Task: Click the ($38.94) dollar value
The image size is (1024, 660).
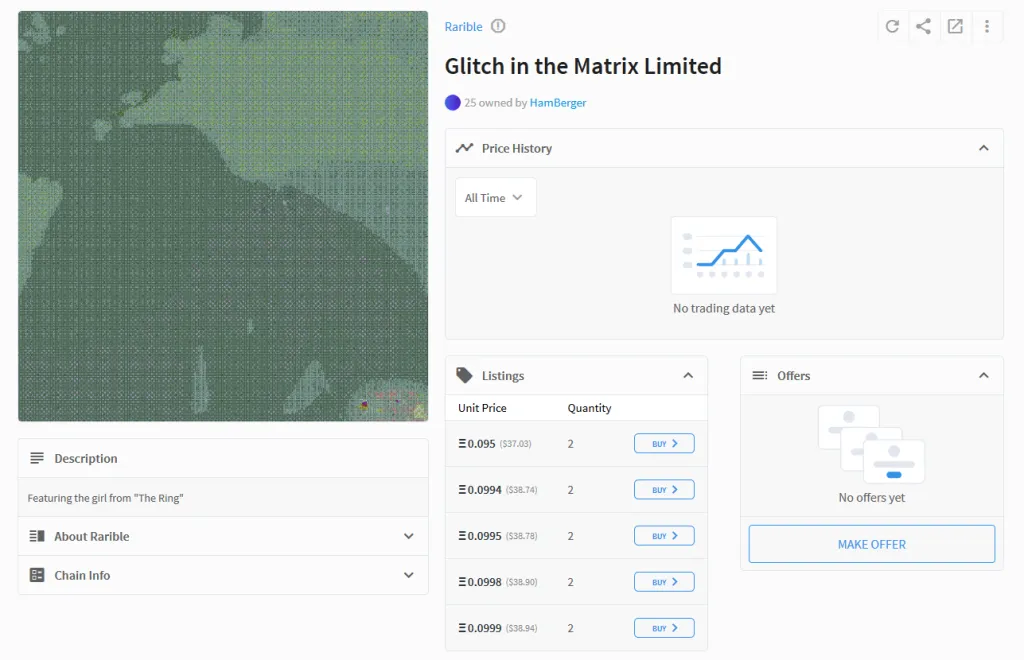Action: (521, 628)
